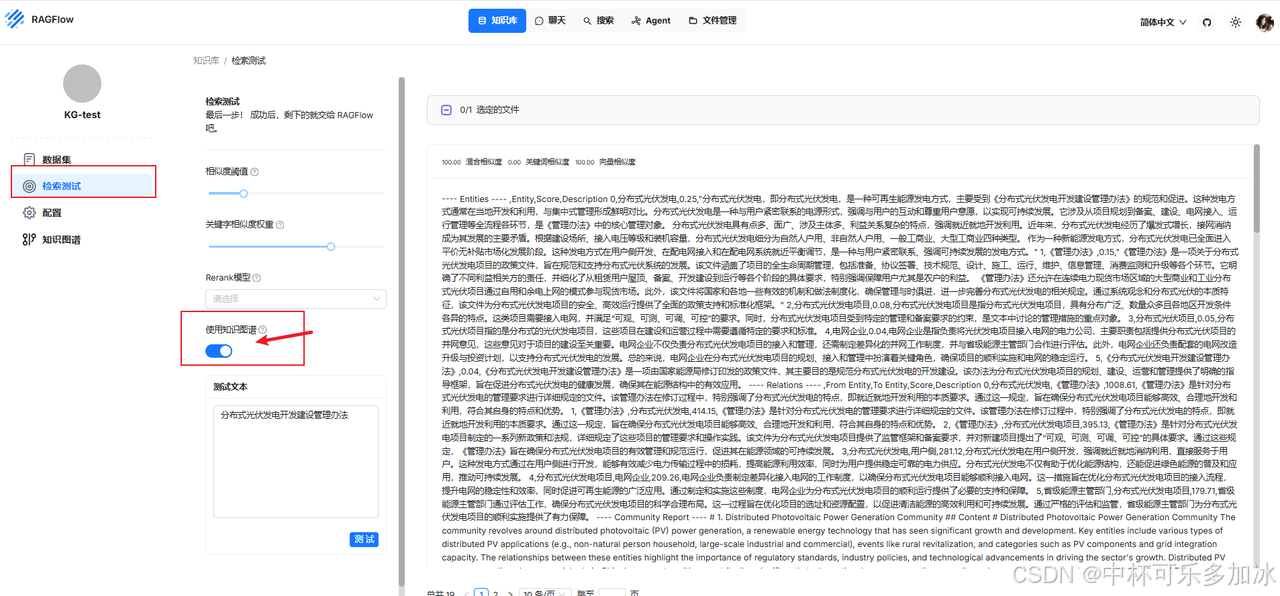Click the 知识库 breadcrumb link

205,61
